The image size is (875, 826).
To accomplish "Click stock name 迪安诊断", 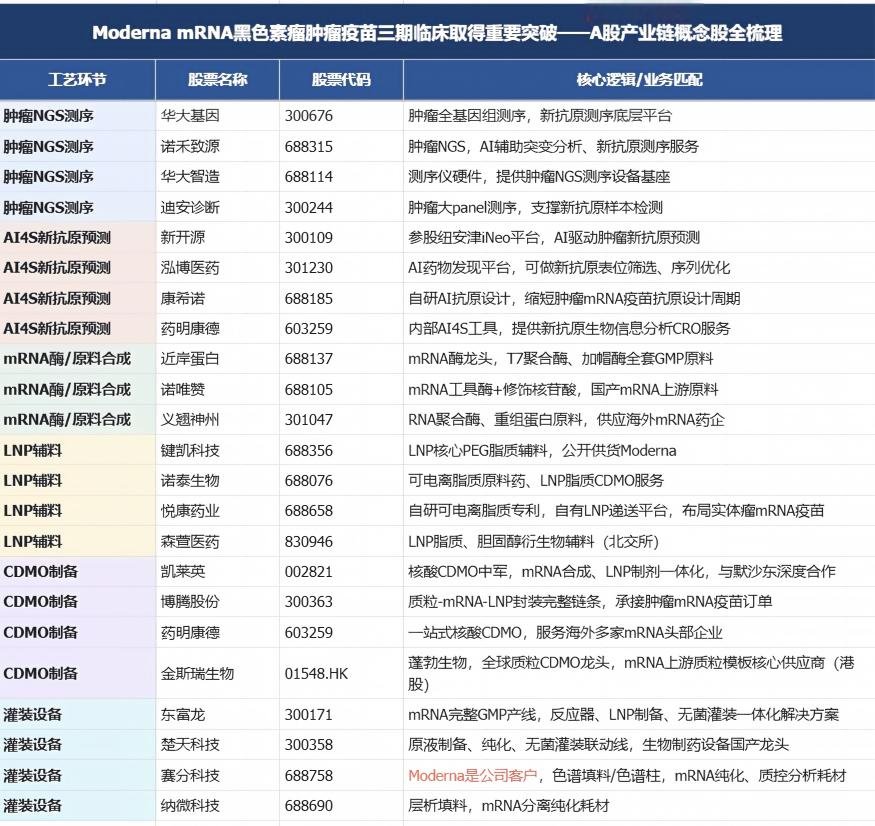I will pyautogui.click(x=190, y=208).
